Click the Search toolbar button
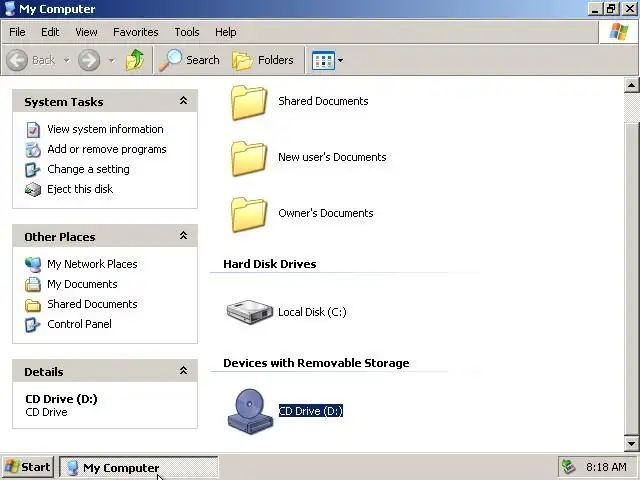Image resolution: width=640 pixels, height=480 pixels. coord(189,60)
